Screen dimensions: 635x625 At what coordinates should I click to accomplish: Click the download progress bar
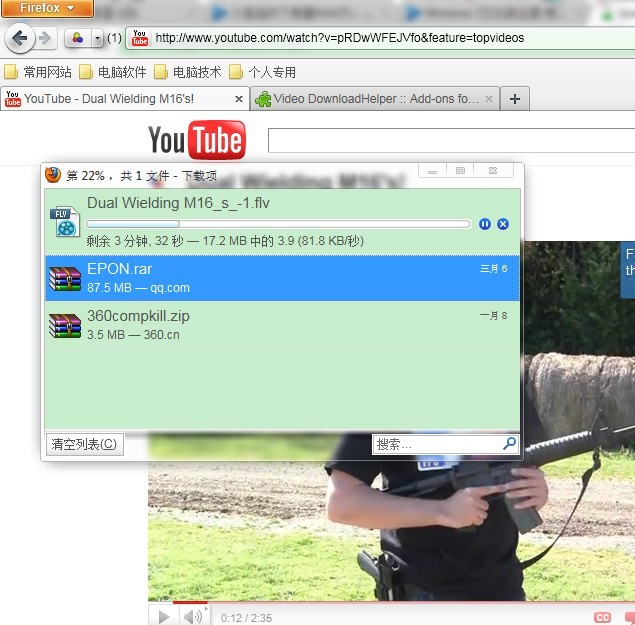click(x=279, y=224)
